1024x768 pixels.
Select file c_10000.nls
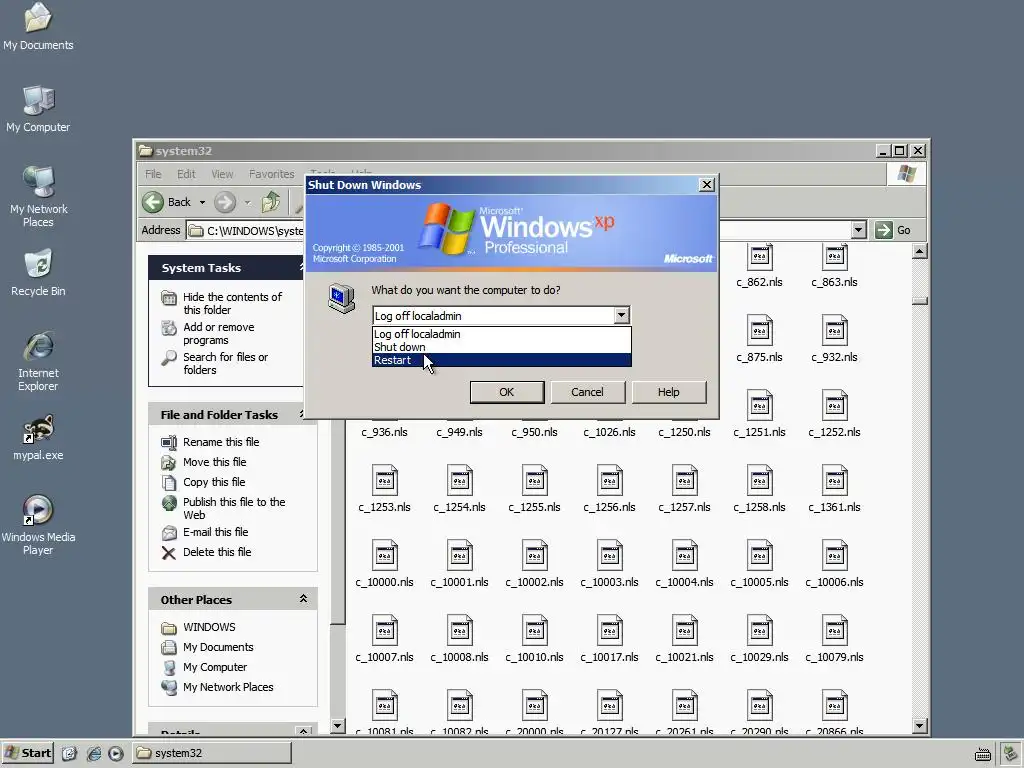click(x=385, y=564)
